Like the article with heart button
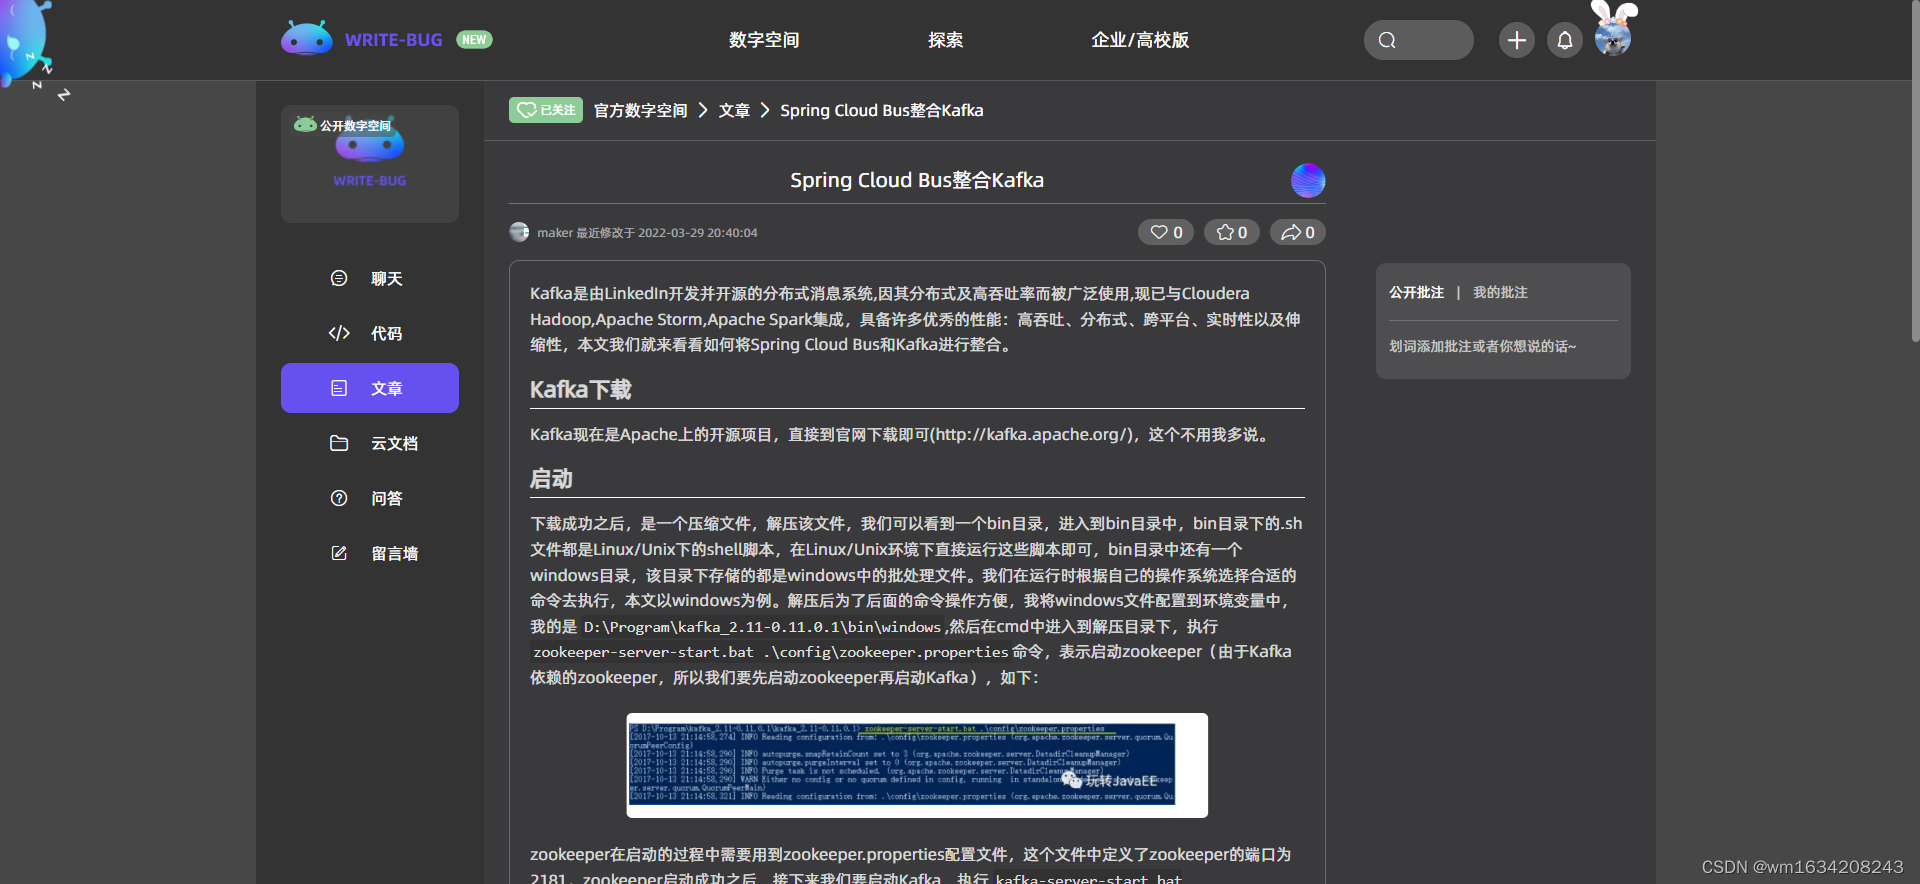This screenshot has height=884, width=1920. pos(1166,232)
